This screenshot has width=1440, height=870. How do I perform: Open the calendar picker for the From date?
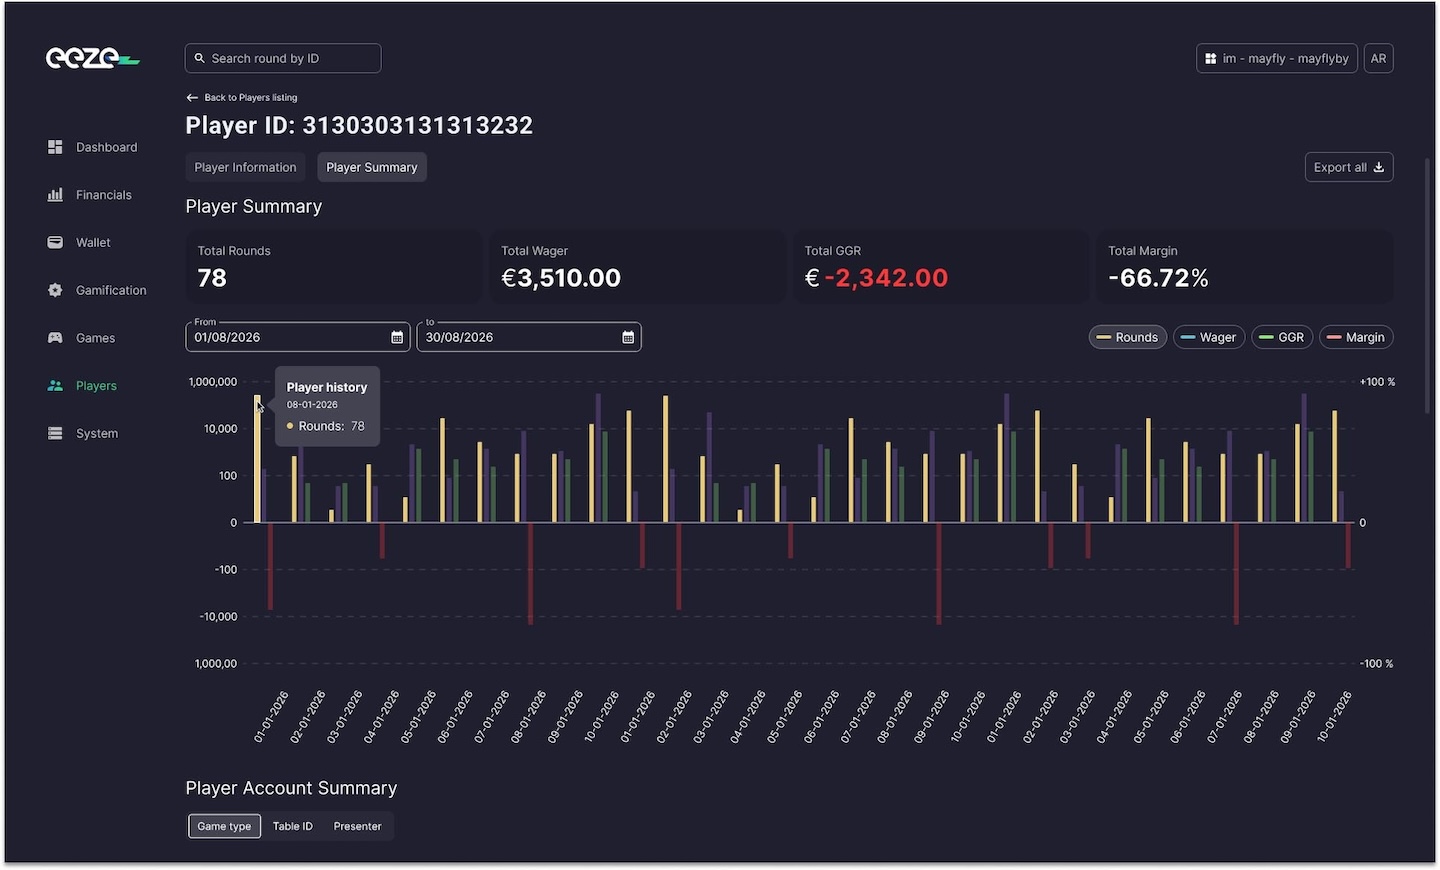pyautogui.click(x=396, y=337)
